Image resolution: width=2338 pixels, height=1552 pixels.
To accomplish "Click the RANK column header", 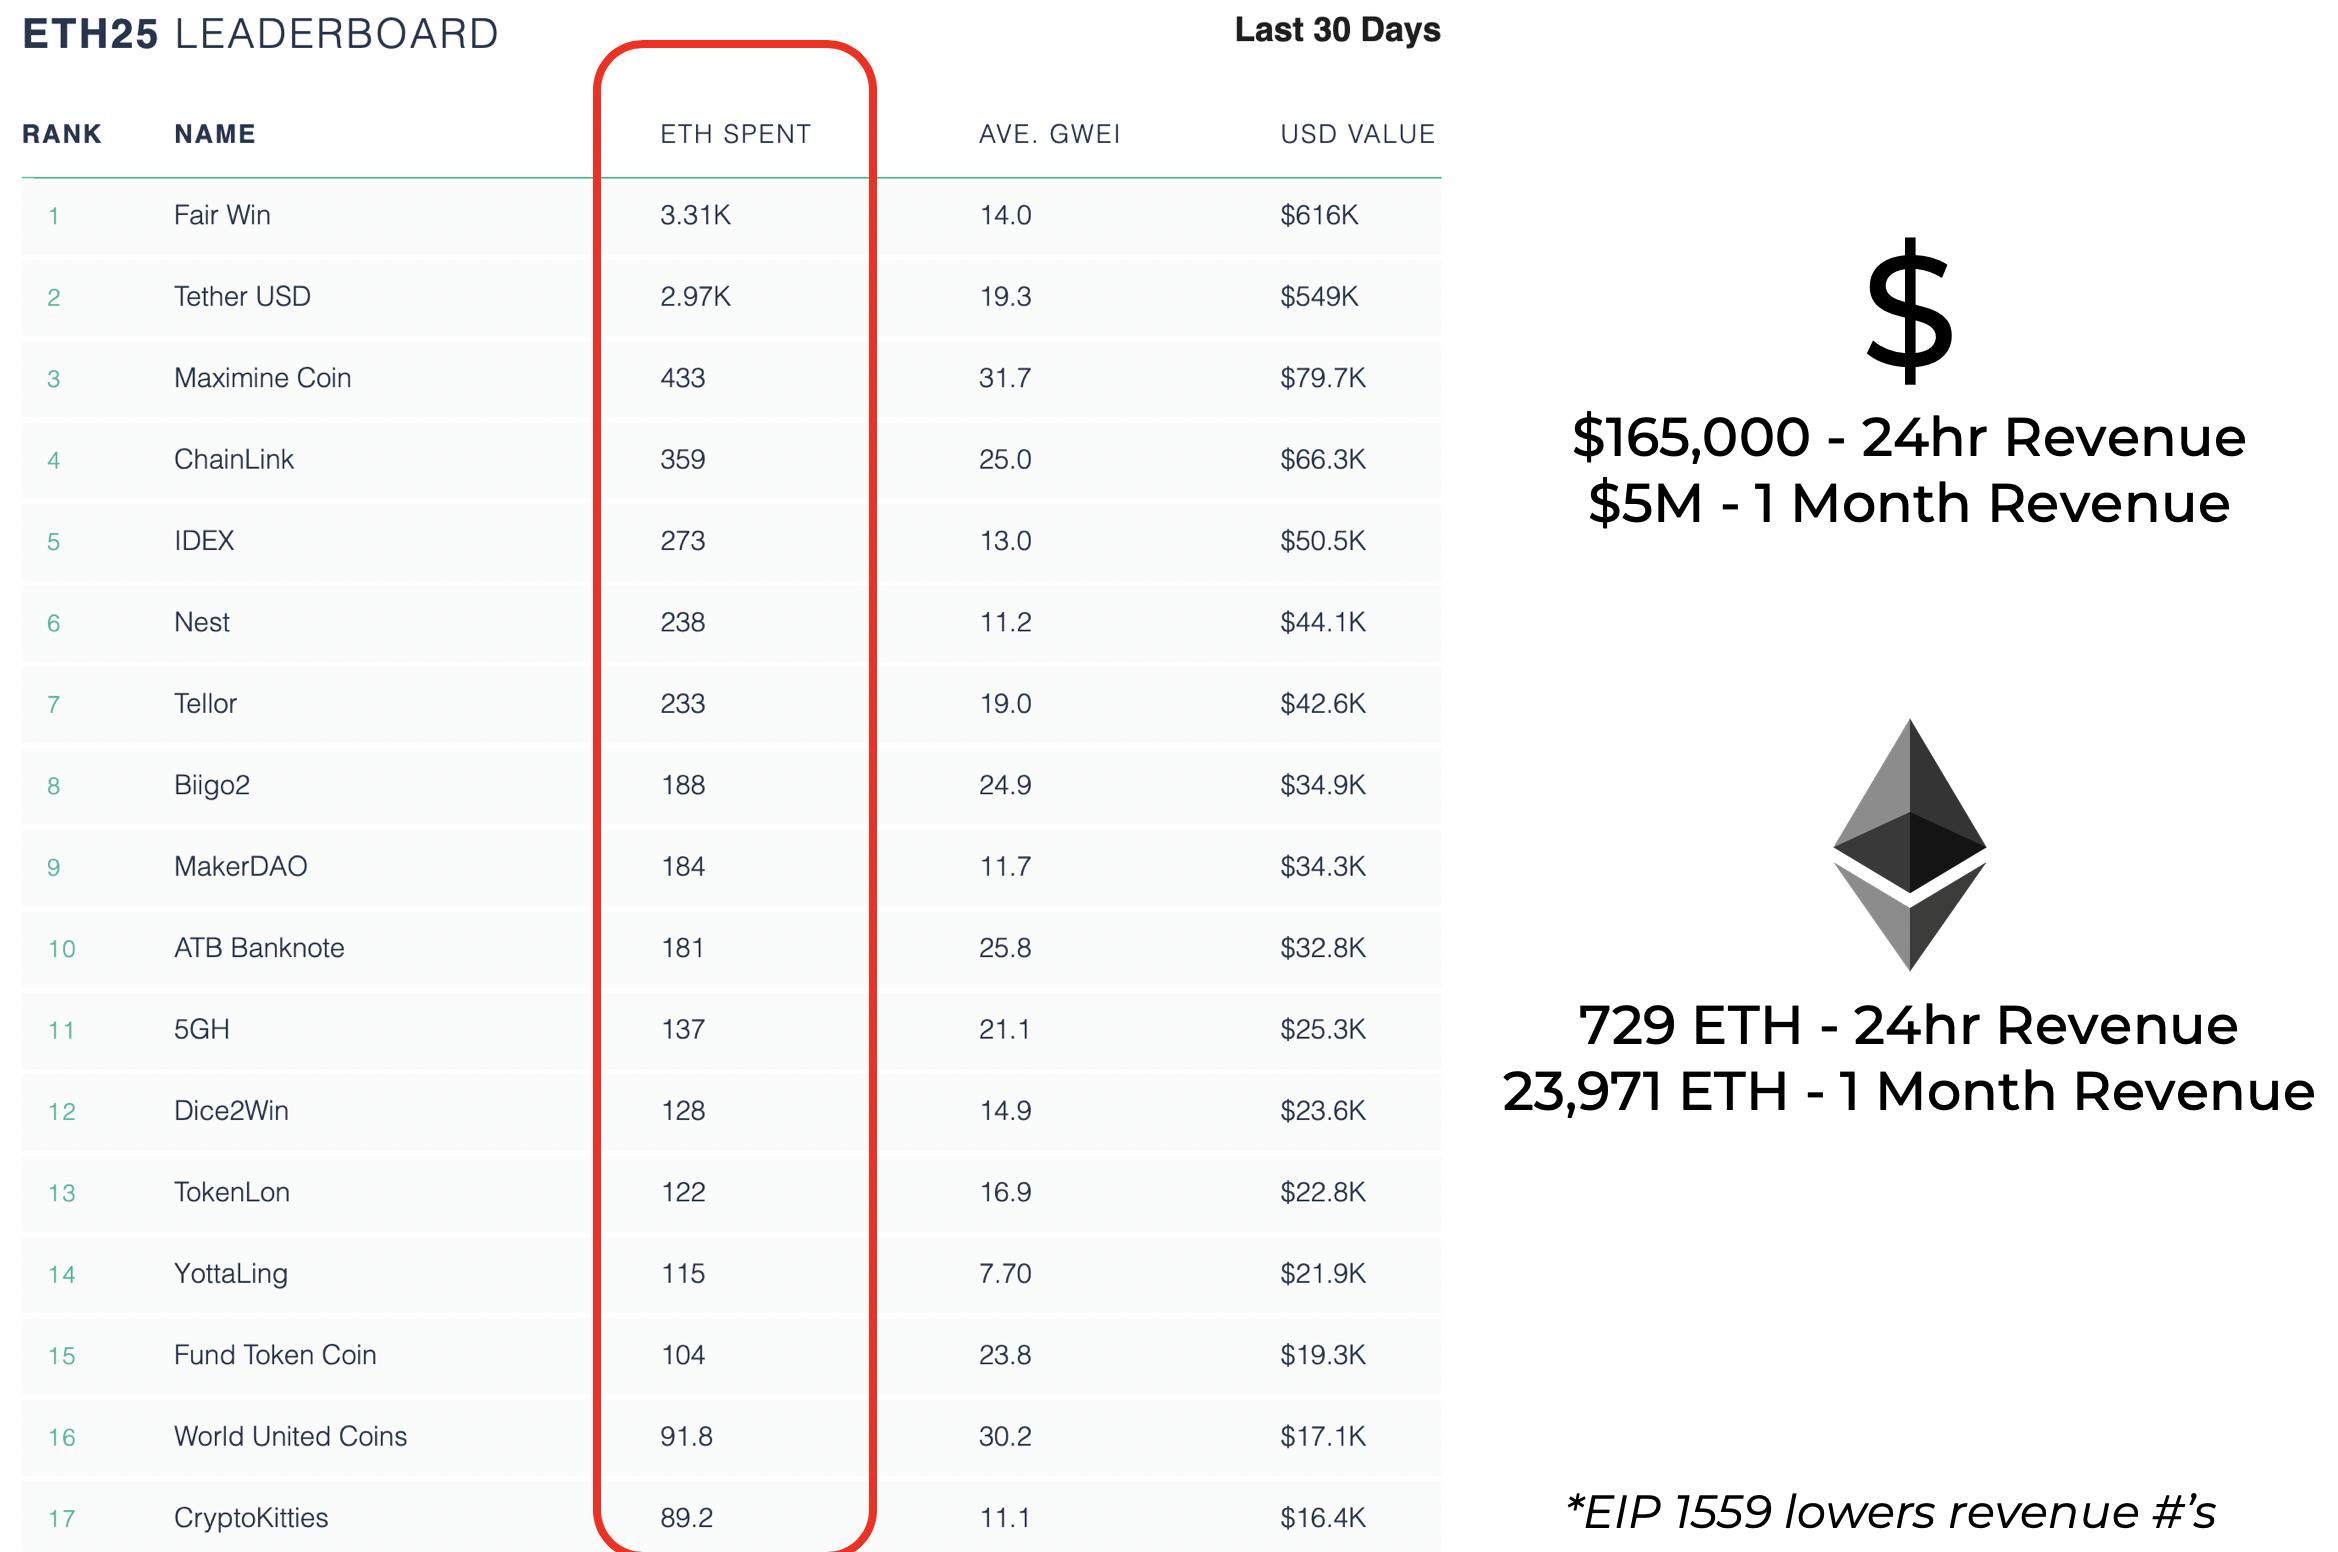I will click(62, 134).
